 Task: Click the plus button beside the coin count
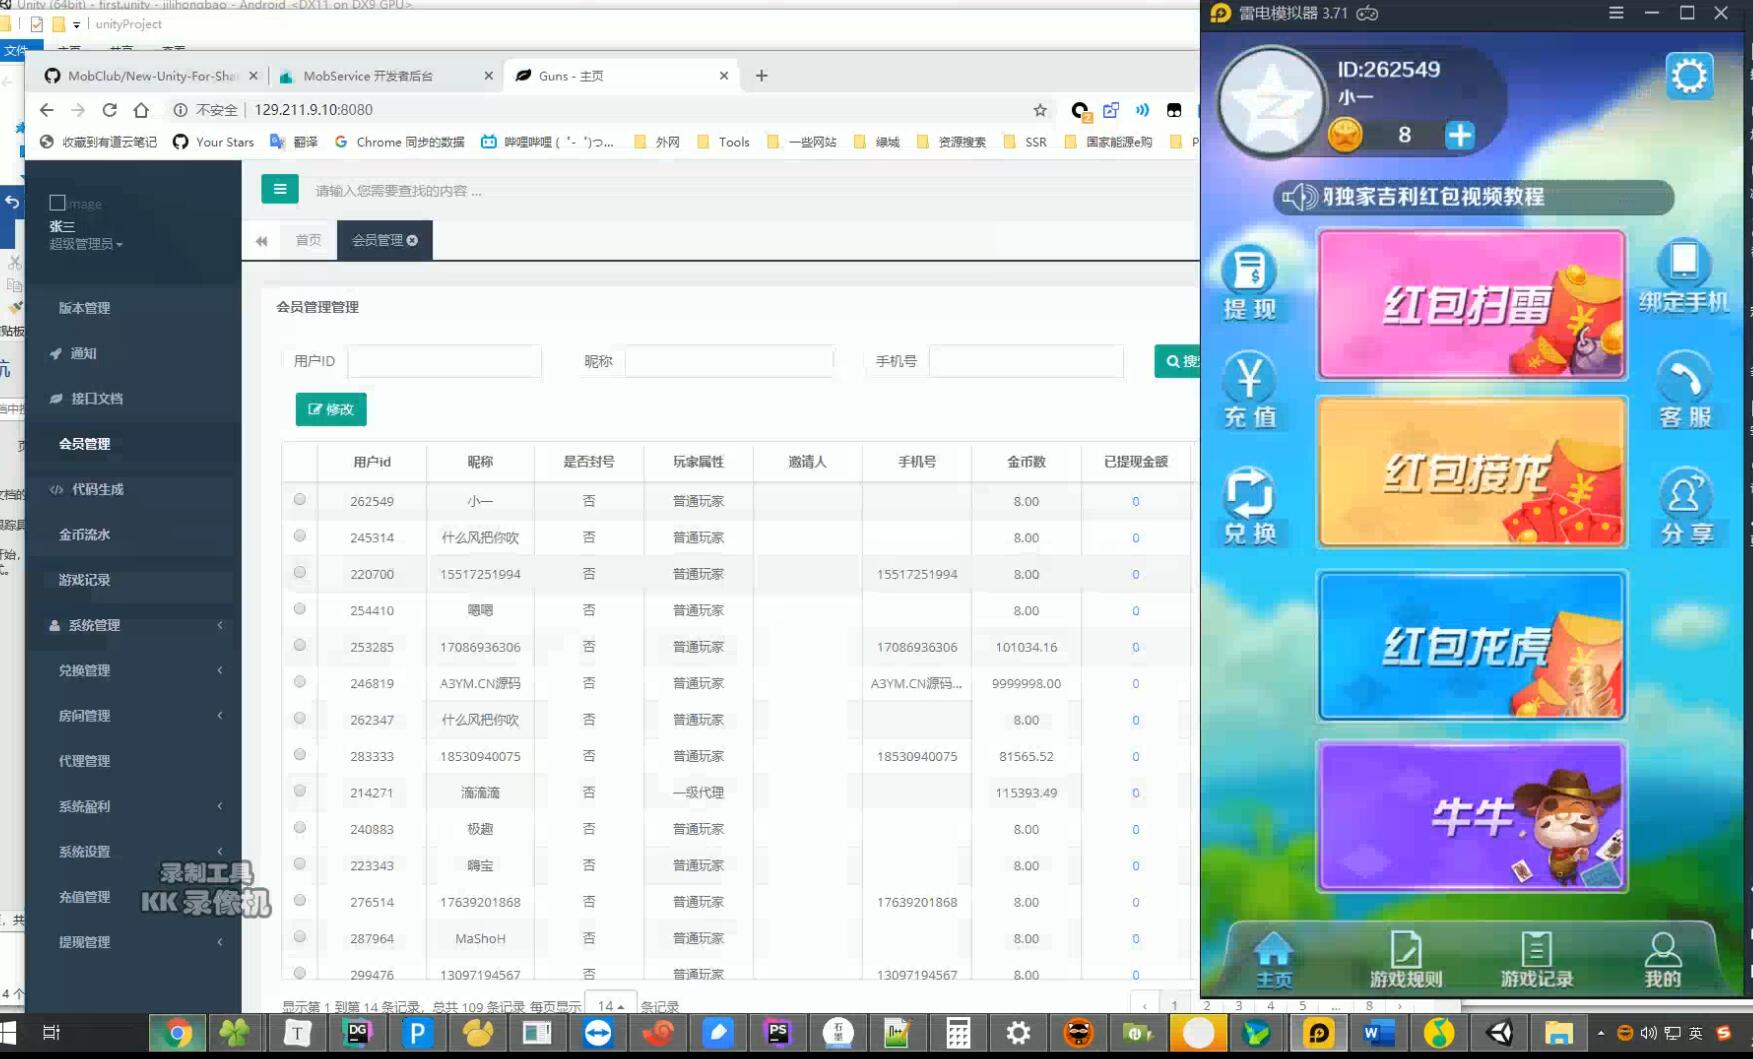(x=1459, y=135)
